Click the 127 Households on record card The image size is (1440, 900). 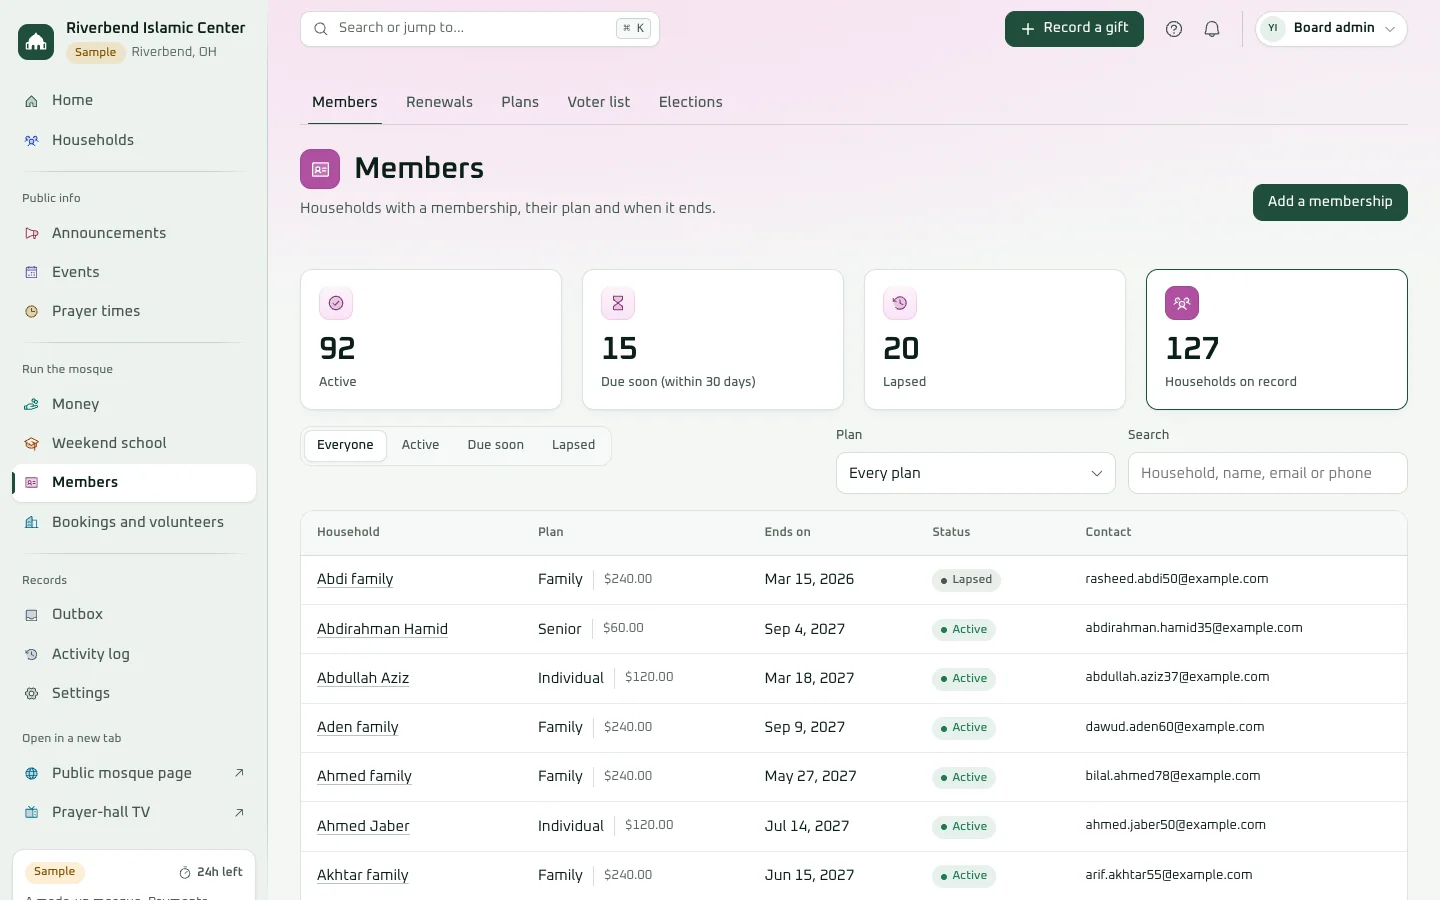(1277, 339)
